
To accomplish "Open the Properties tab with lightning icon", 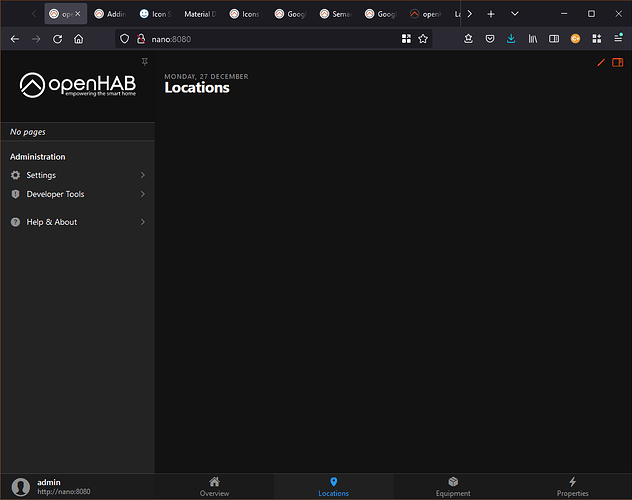I will [572, 487].
